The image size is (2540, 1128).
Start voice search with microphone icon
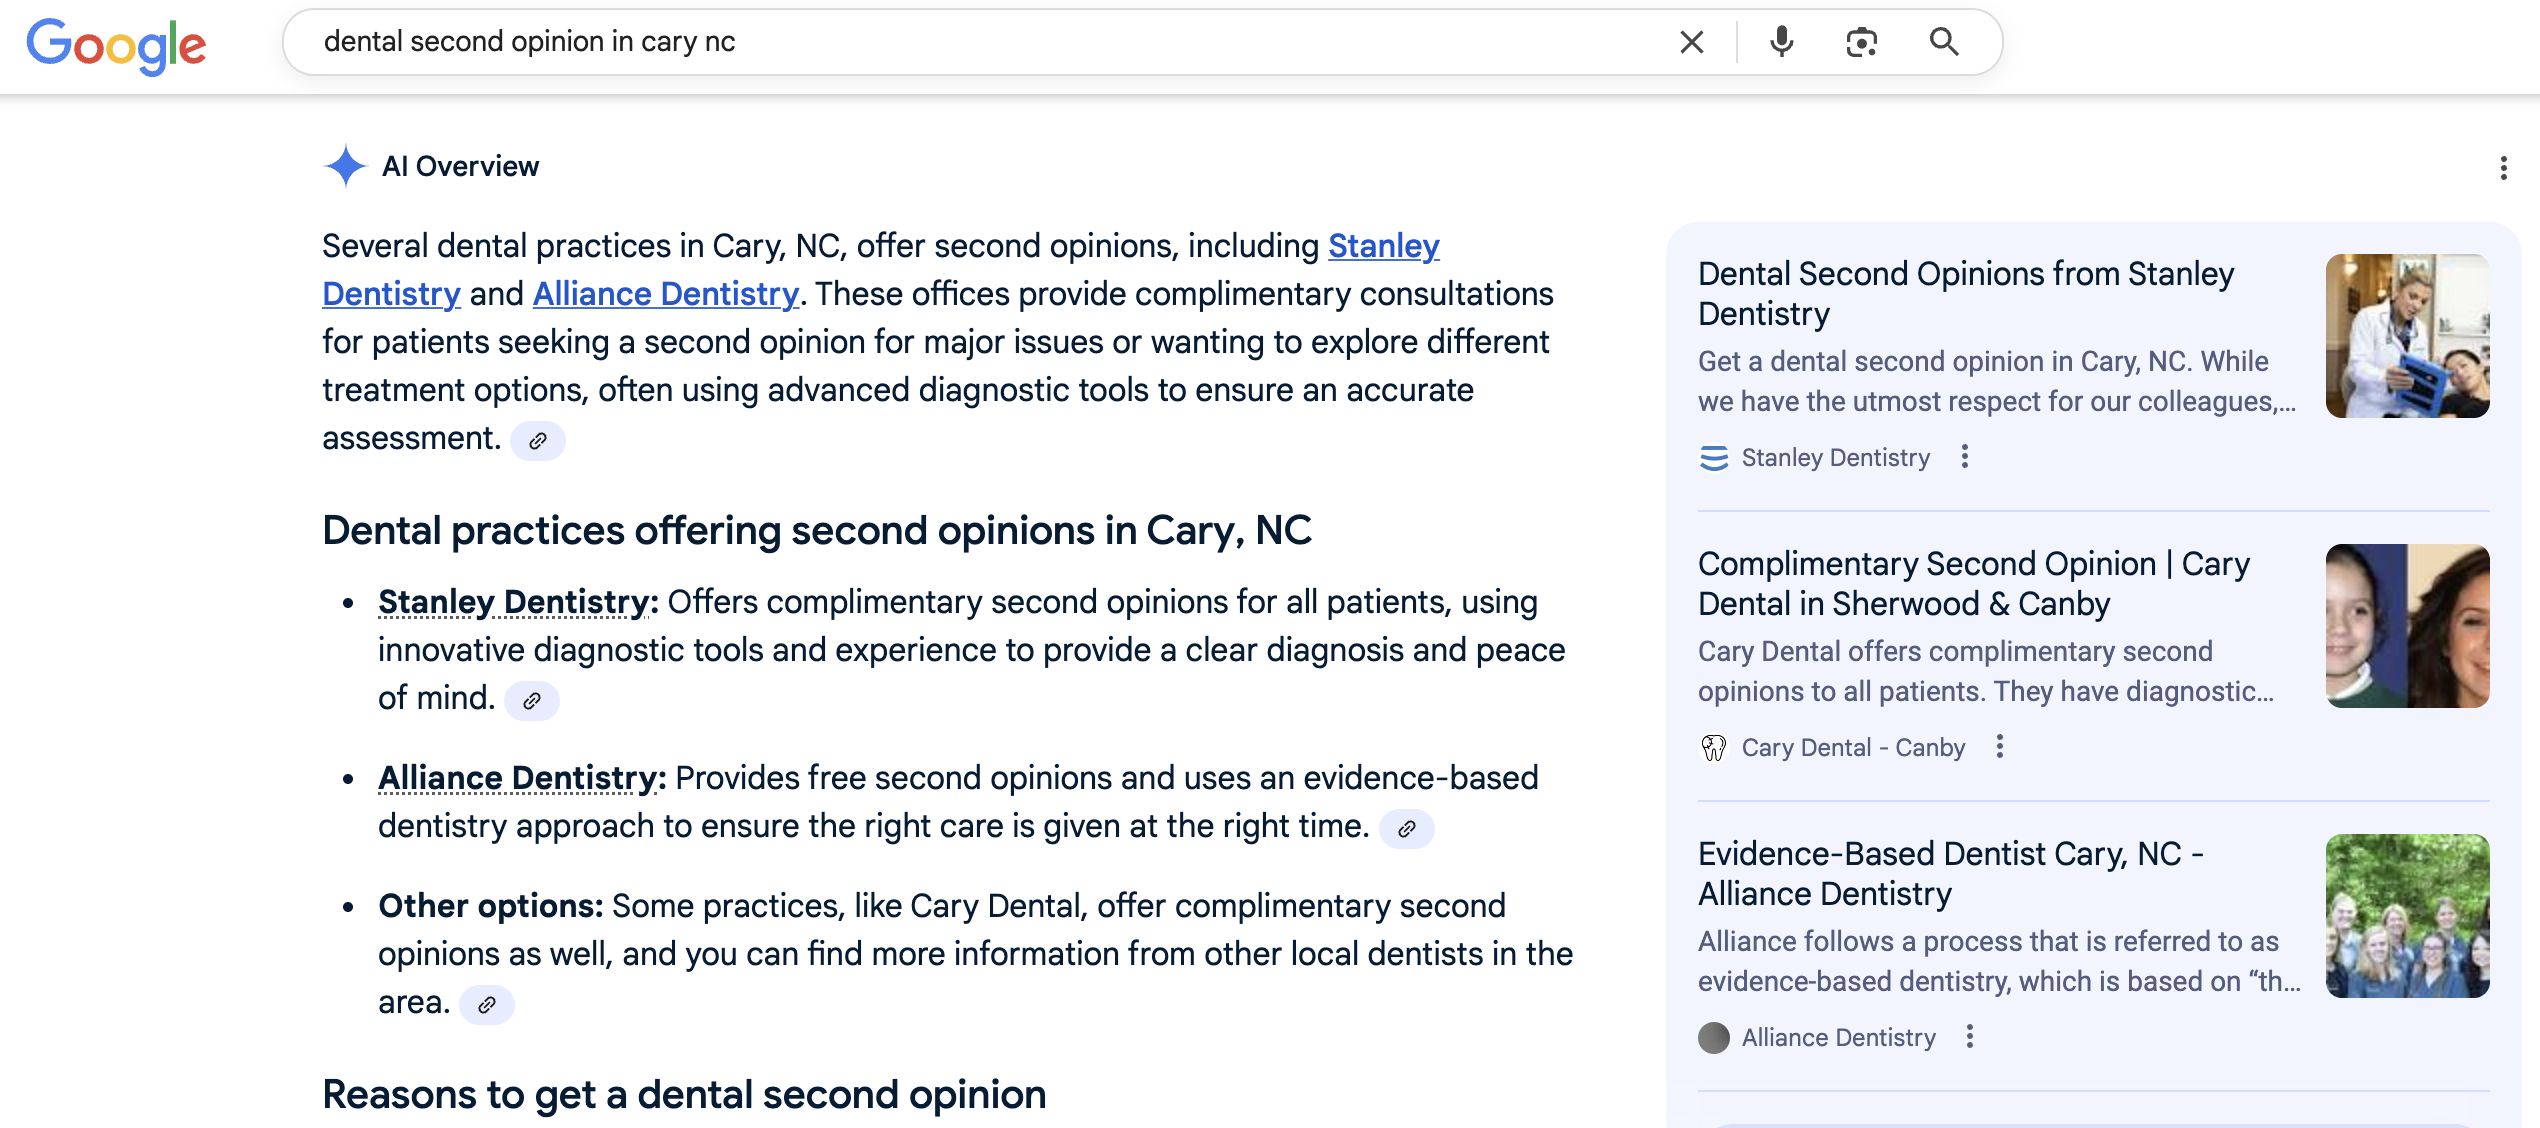click(x=1781, y=42)
